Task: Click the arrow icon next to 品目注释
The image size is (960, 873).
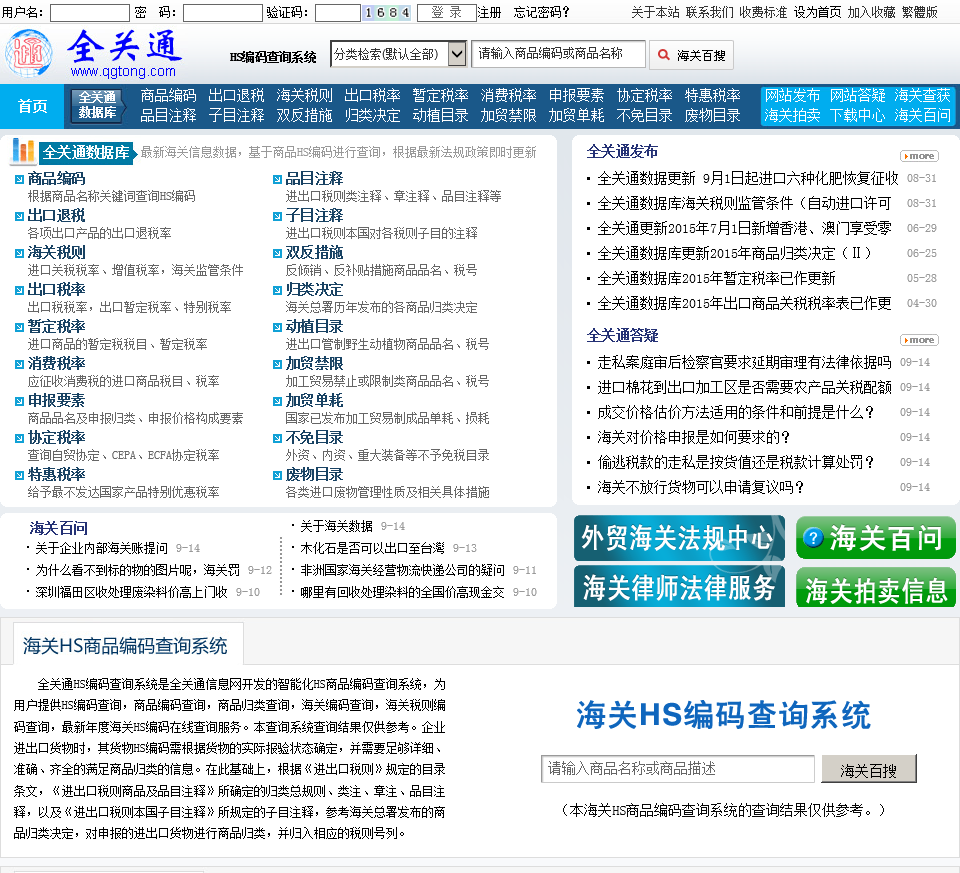Action: click(277, 179)
